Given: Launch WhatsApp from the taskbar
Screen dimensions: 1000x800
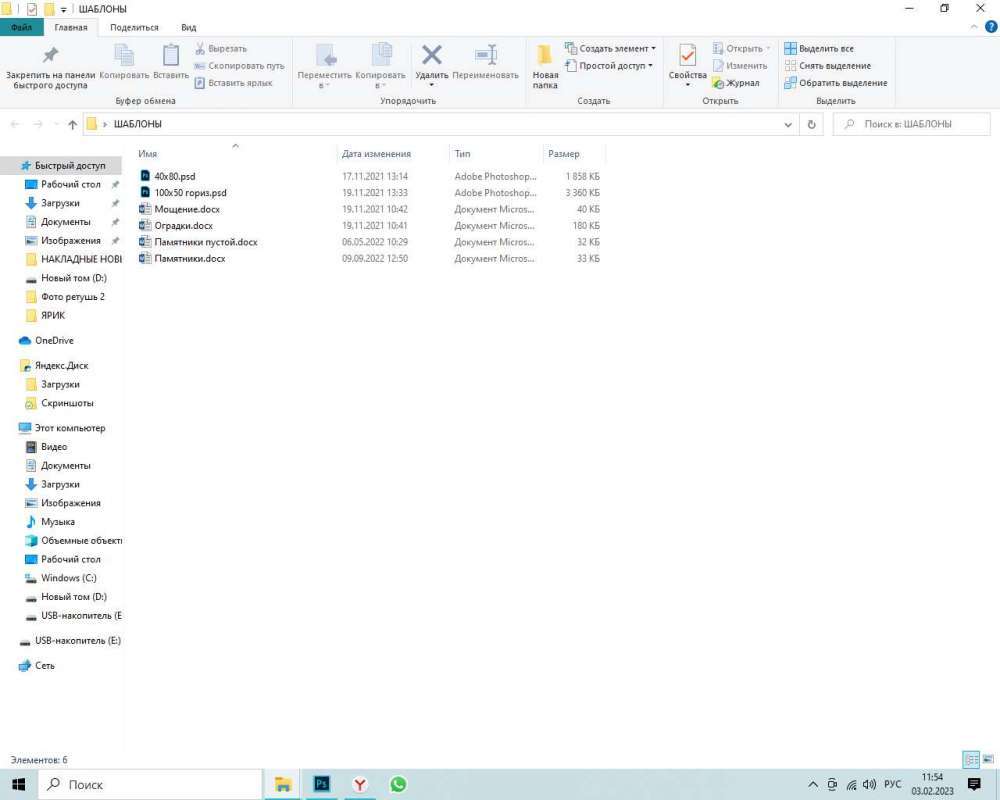Looking at the screenshot, I should (x=398, y=784).
